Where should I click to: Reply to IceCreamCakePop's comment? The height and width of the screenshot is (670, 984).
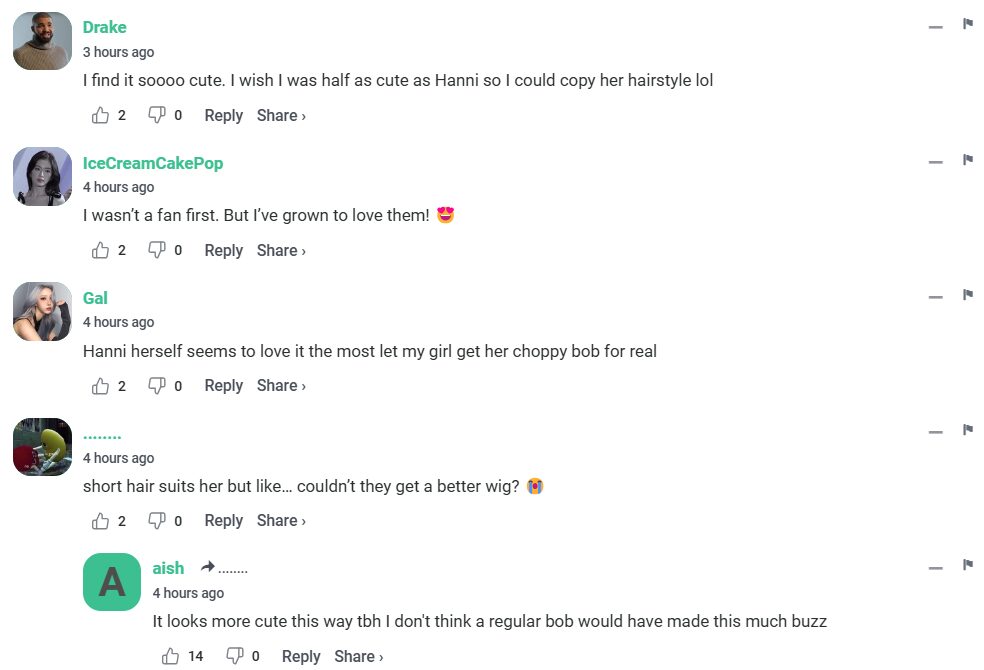(x=223, y=251)
